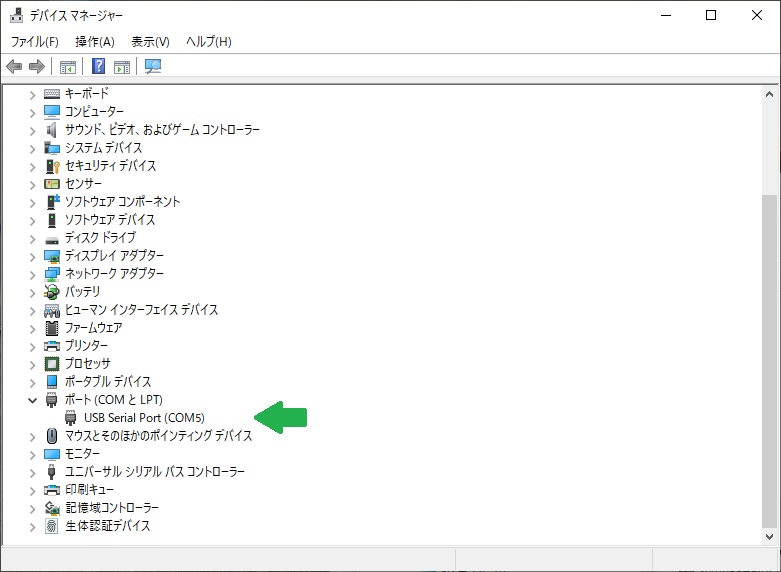Click the pane icon right of help icon
The width and height of the screenshot is (781, 572).
122,66
